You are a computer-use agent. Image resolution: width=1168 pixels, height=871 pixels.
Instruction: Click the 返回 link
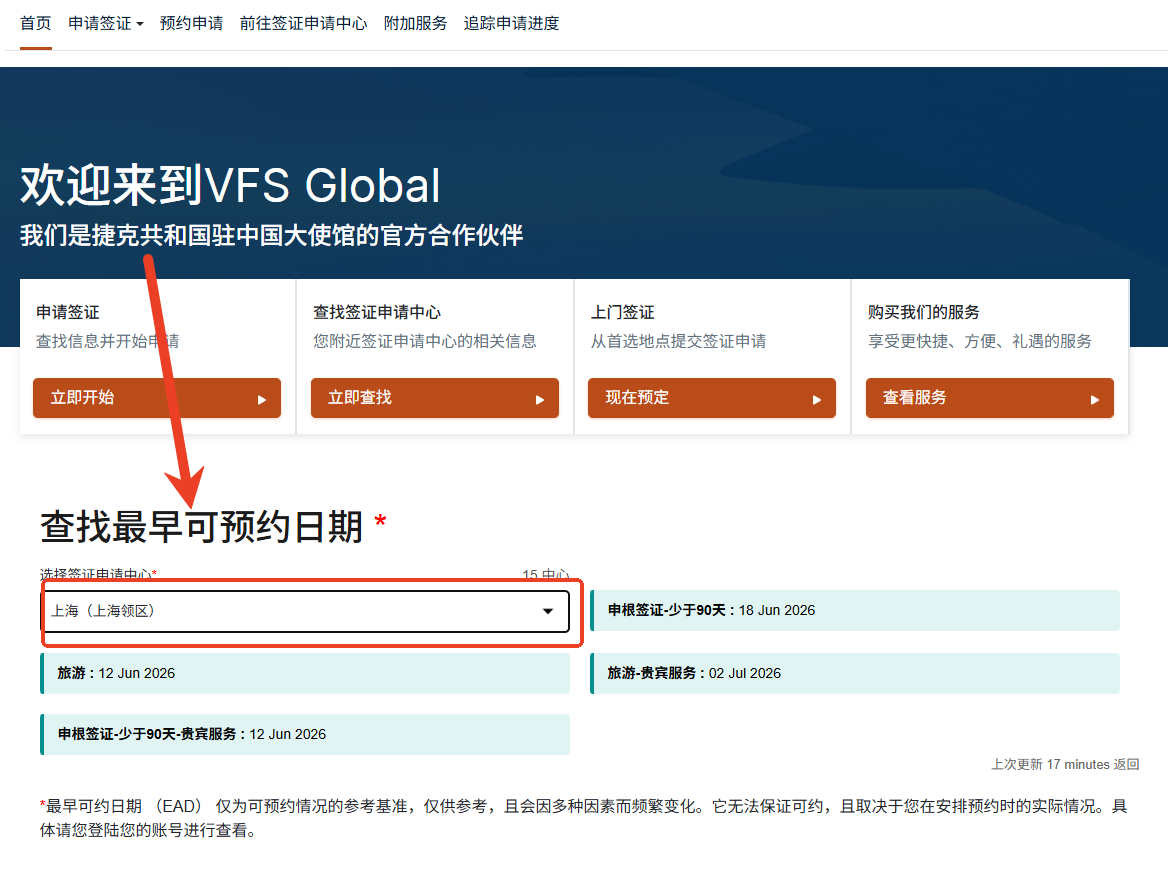tap(1126, 764)
